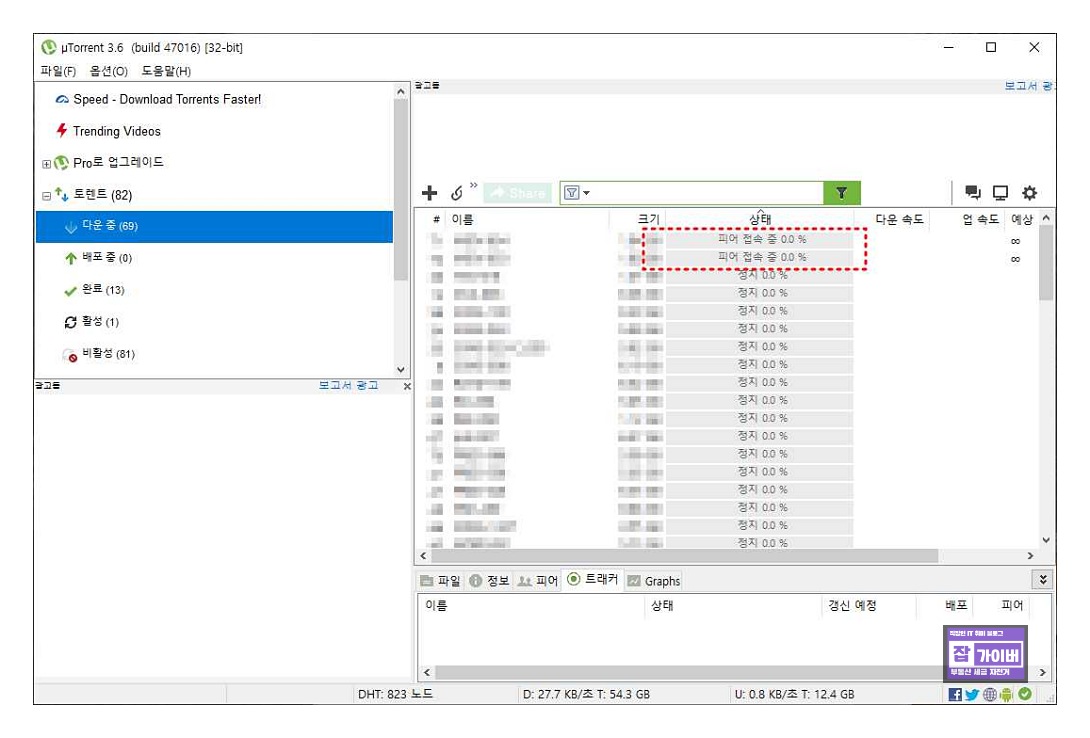Click the 보고서 광고 link in left panel
This screenshot has width=1090, height=738.
(x=348, y=385)
